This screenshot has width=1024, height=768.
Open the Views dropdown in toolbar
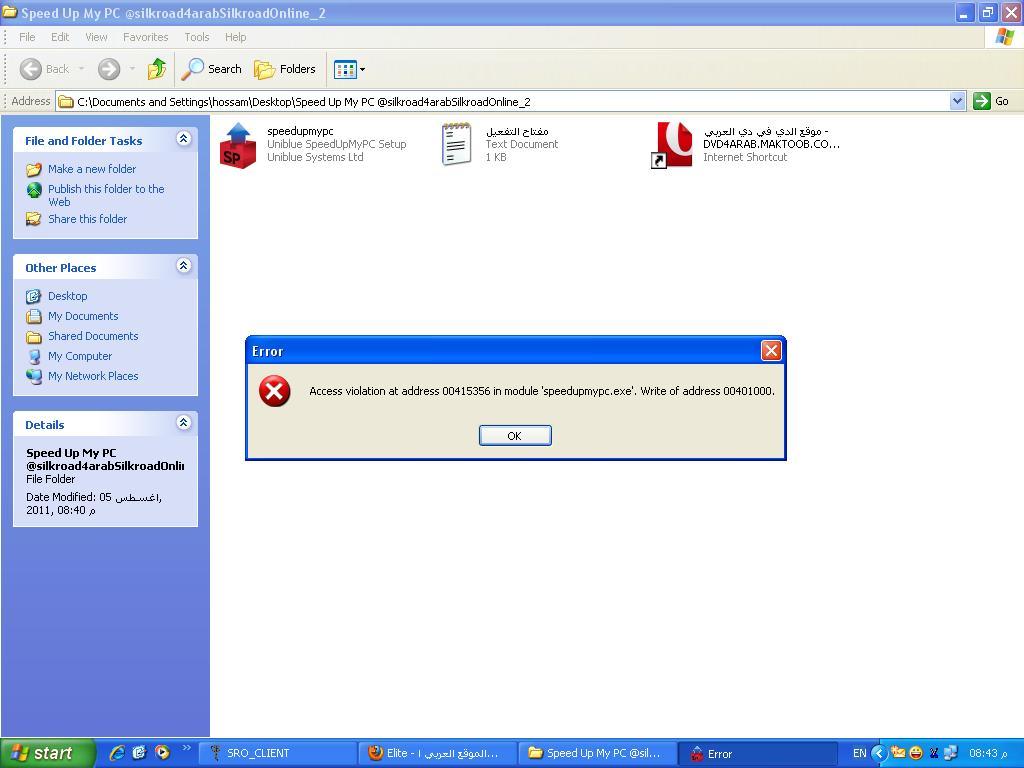click(x=349, y=69)
